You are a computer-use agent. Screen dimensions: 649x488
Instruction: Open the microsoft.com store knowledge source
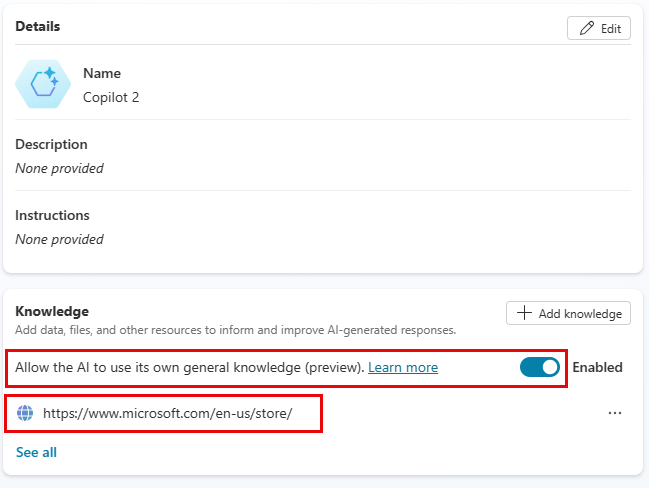click(x=168, y=413)
